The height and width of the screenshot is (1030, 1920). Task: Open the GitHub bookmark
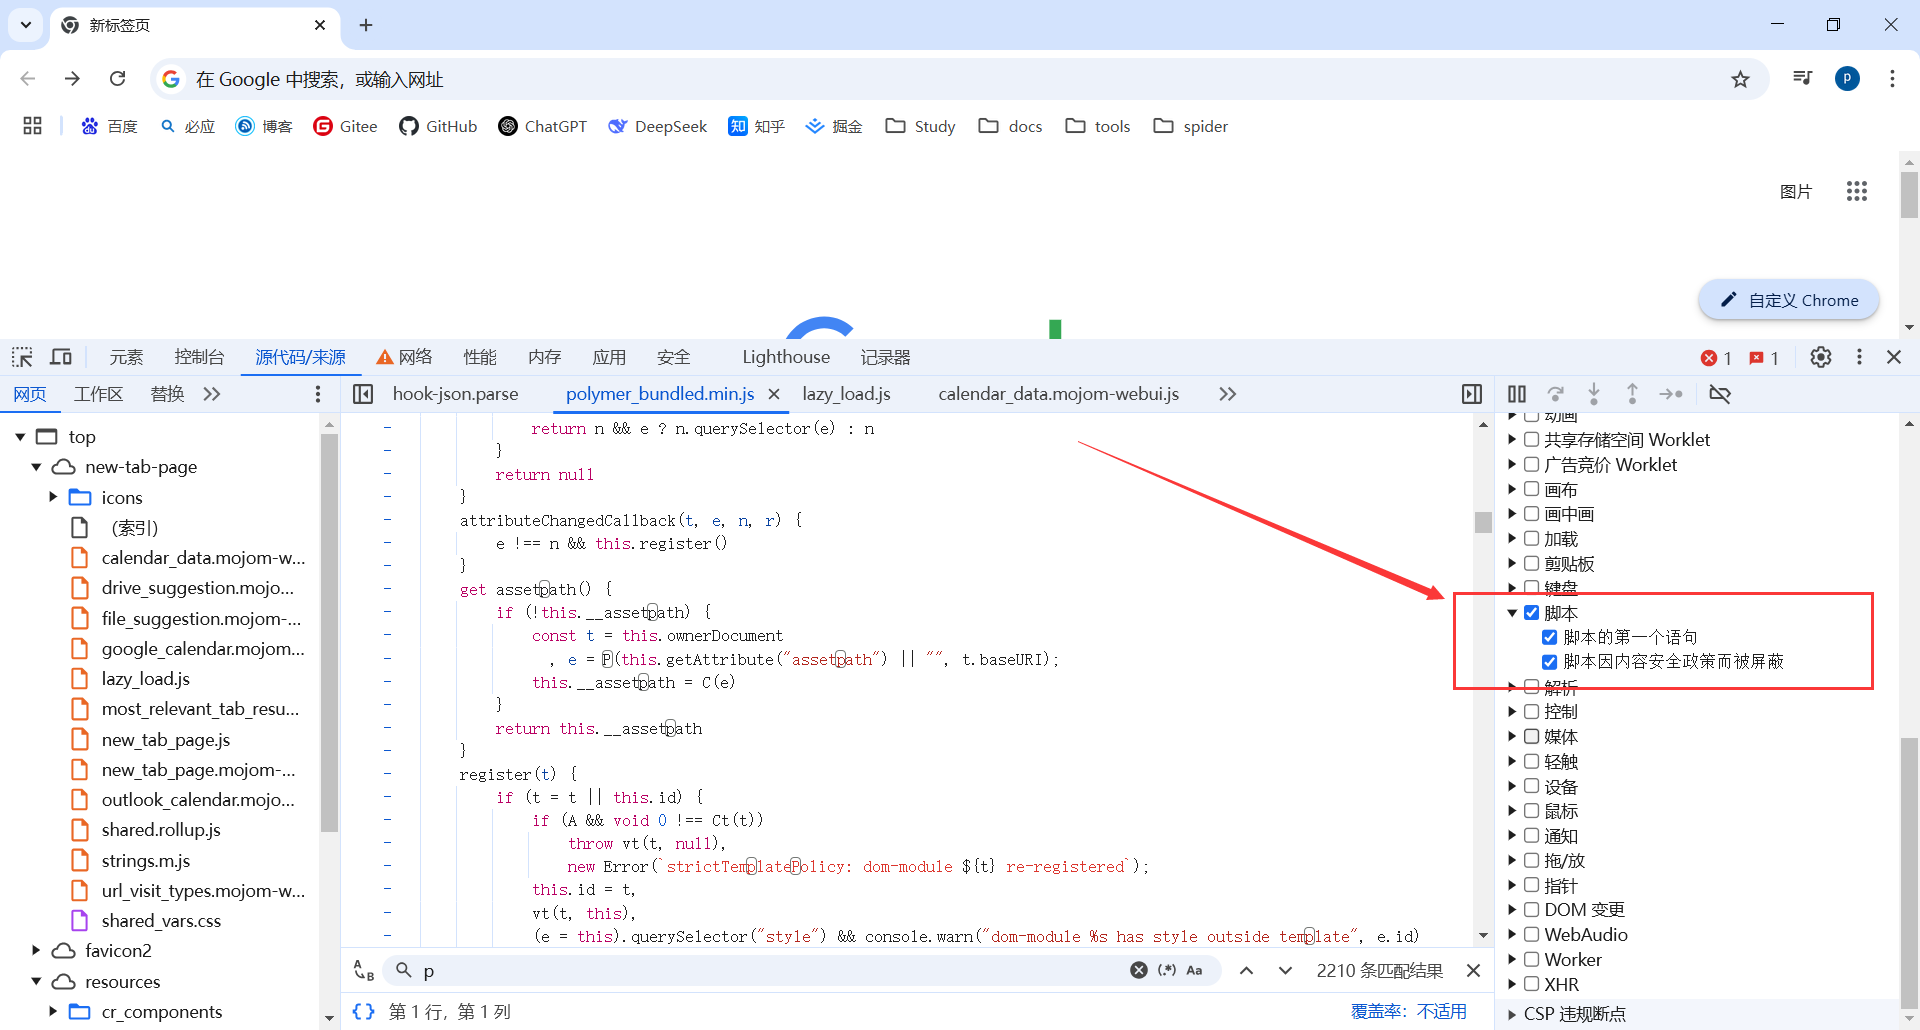438,126
